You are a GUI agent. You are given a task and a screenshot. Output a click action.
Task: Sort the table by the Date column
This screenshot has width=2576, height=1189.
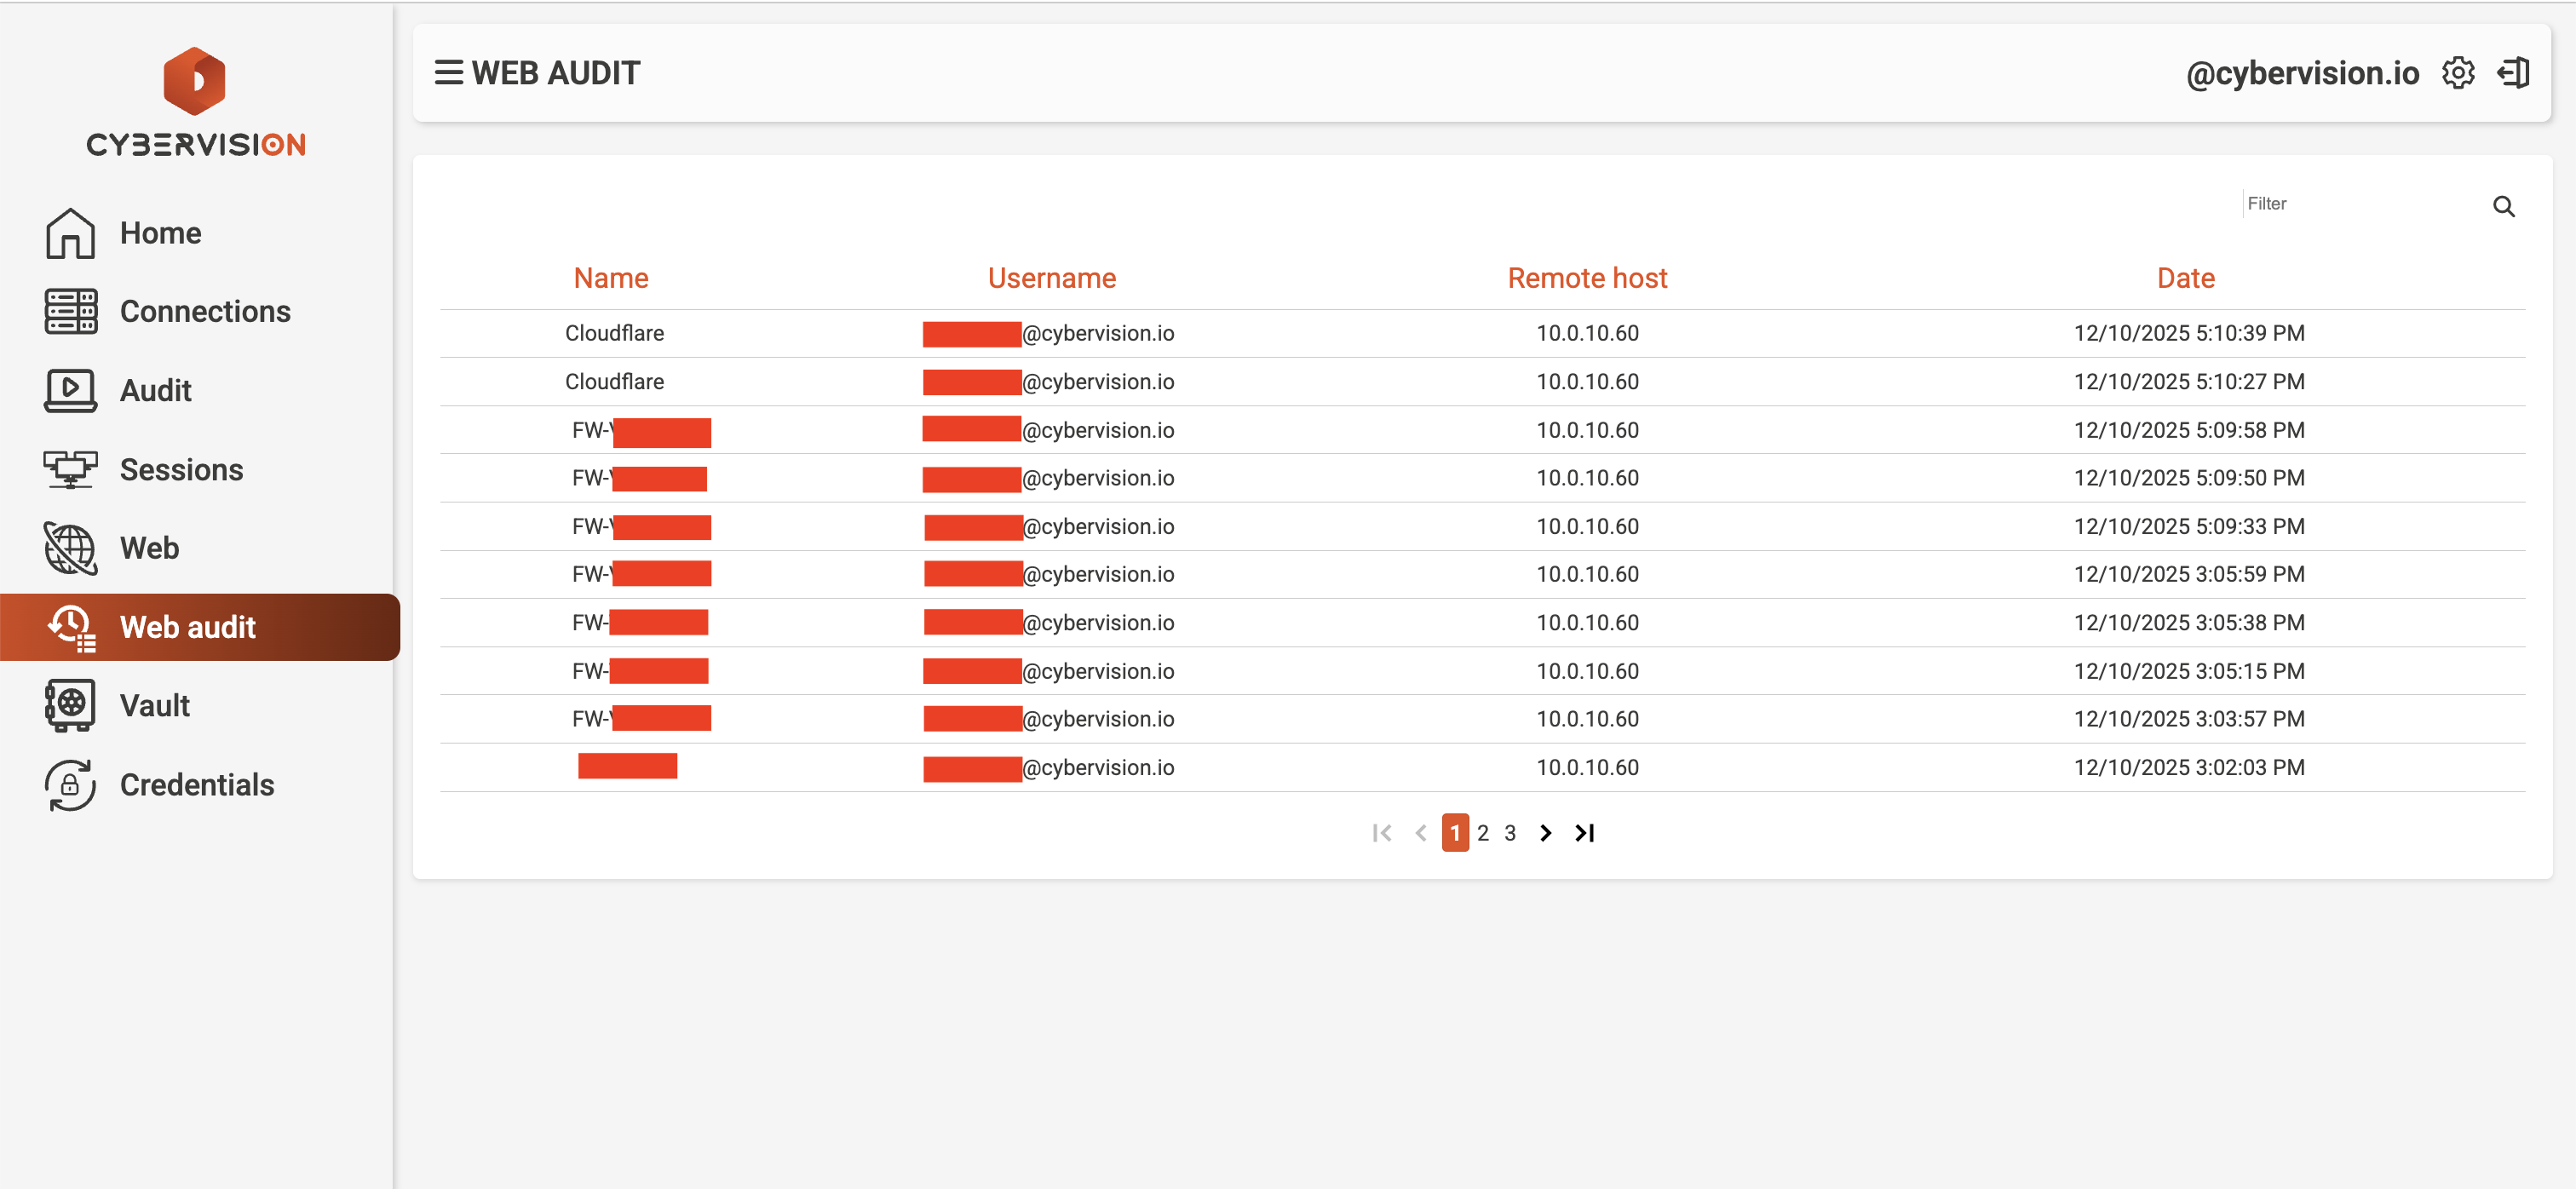point(2185,278)
